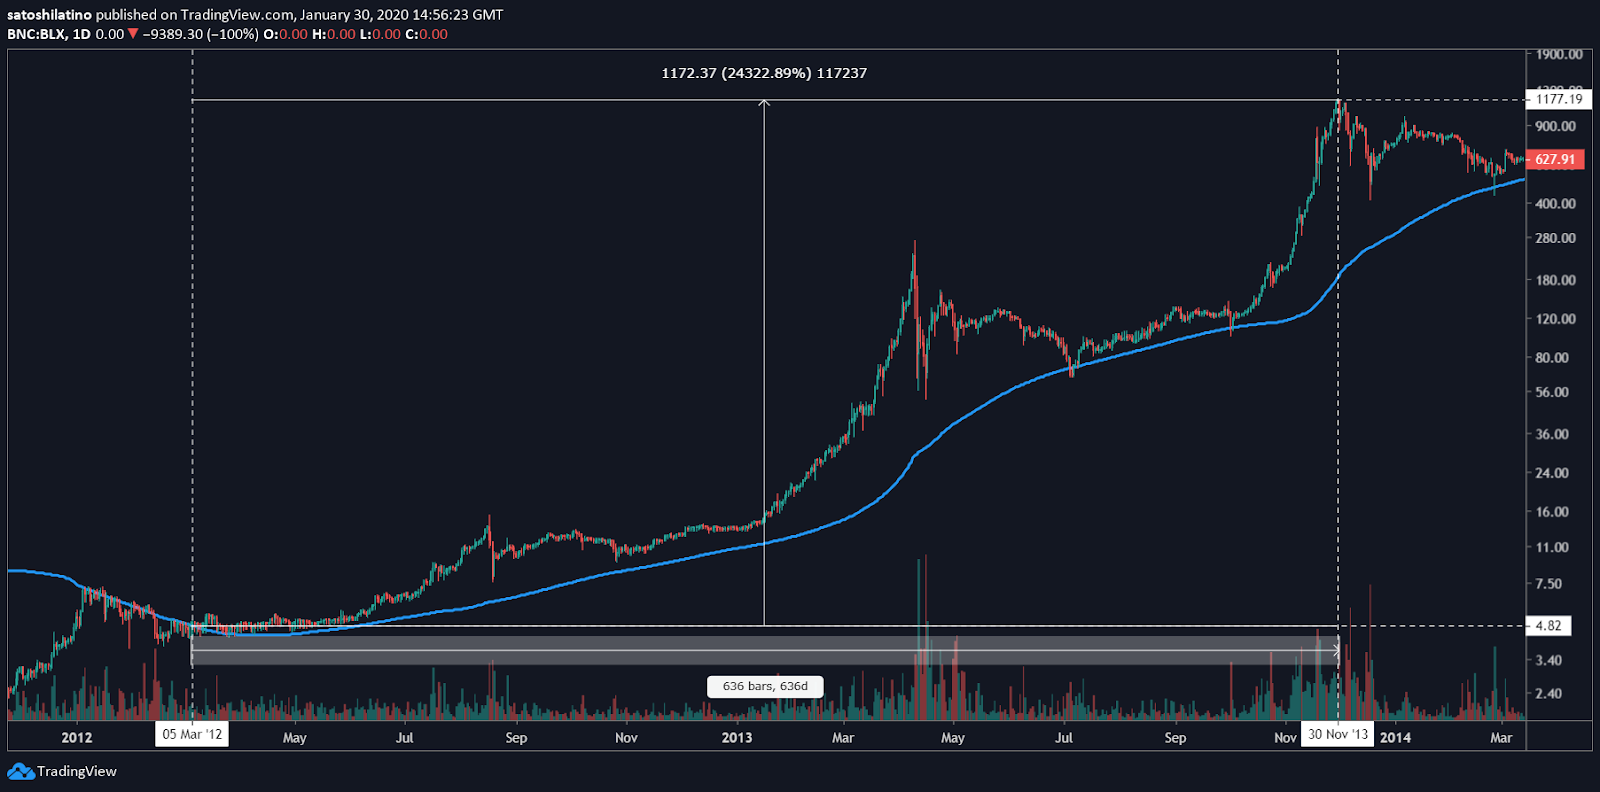Click the satoshilatino author name
The image size is (1600, 792).
[49, 15]
